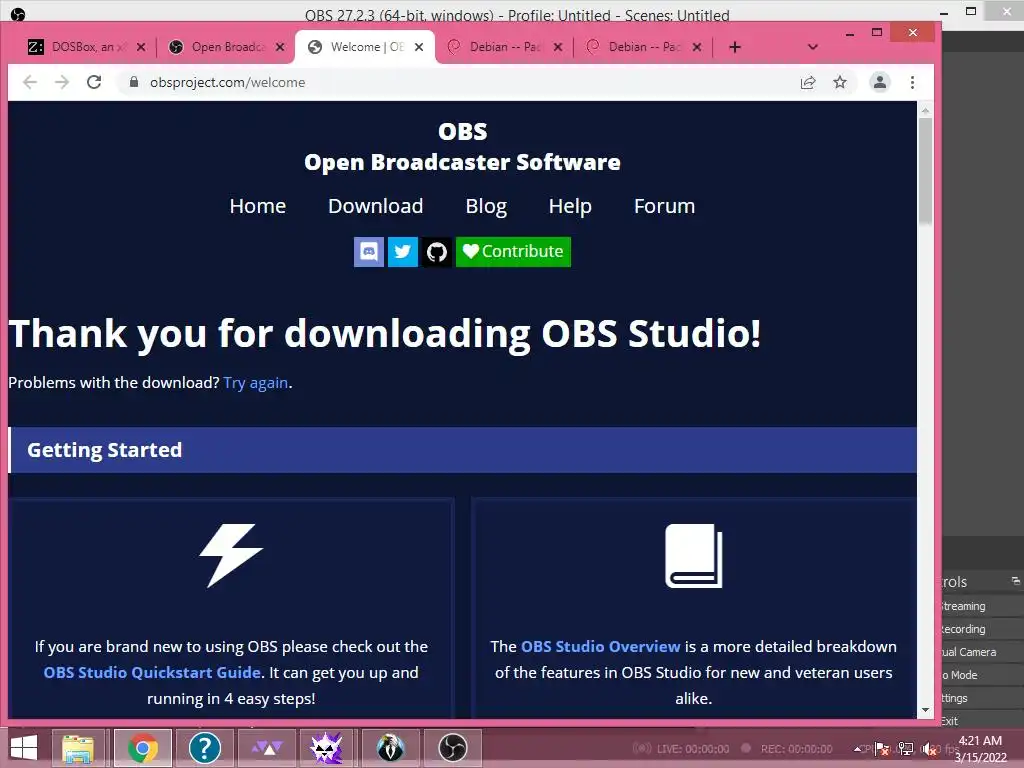1024x768 pixels.
Task: Open File Explorer from the taskbar
Action: coord(78,748)
